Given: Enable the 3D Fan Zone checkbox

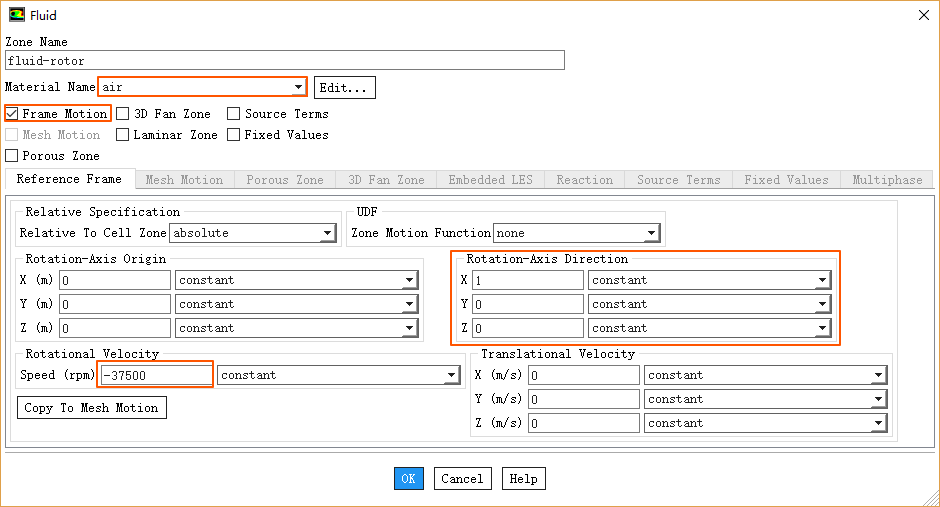Looking at the screenshot, I should (123, 114).
